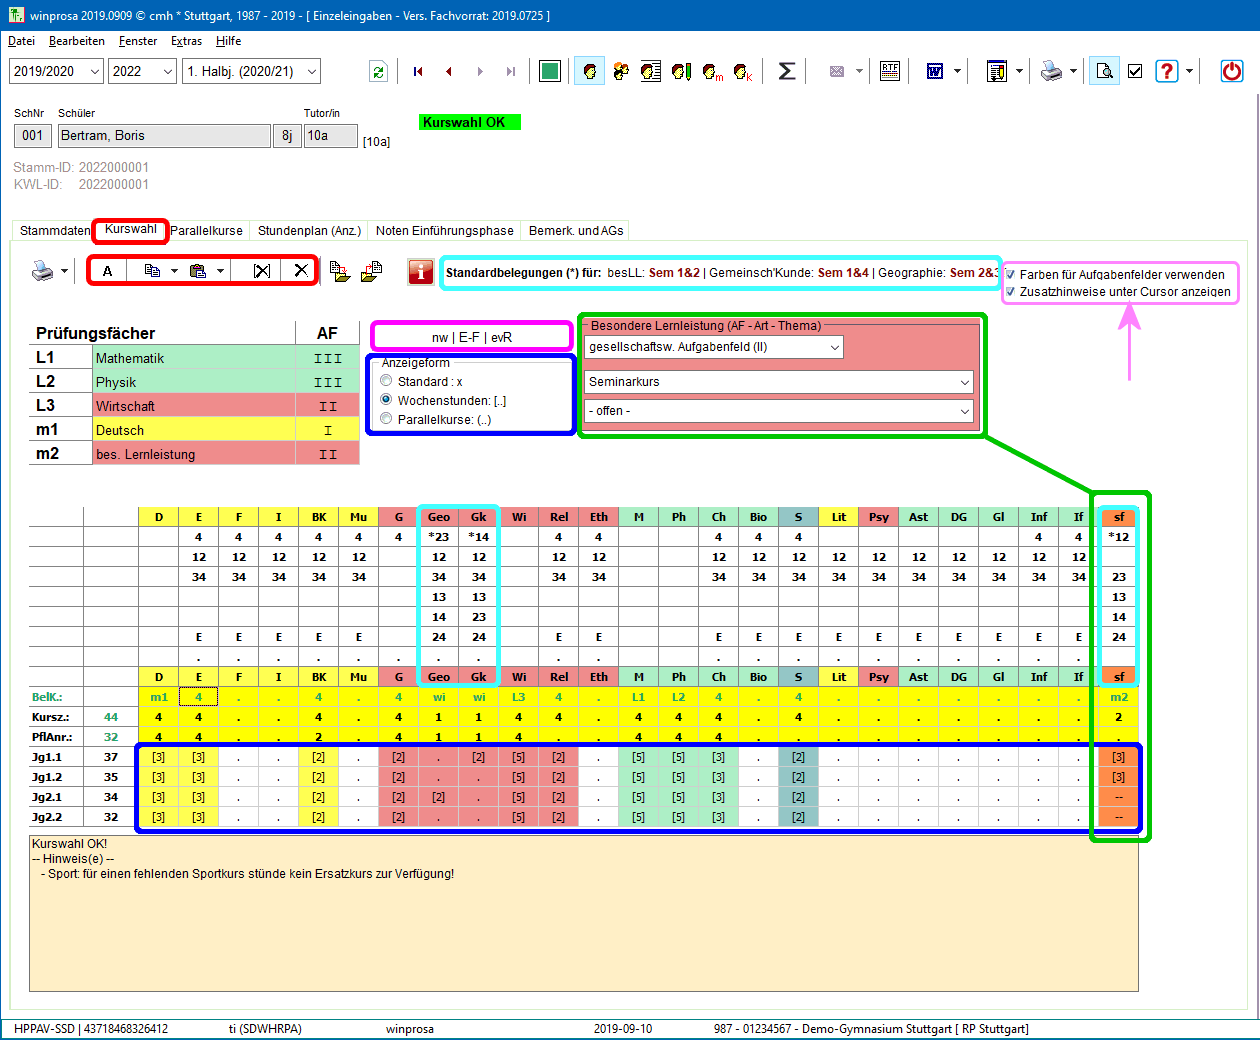Open the '1. Halbj. (2020/21)' dropdown
This screenshot has width=1260, height=1040.
[312, 71]
